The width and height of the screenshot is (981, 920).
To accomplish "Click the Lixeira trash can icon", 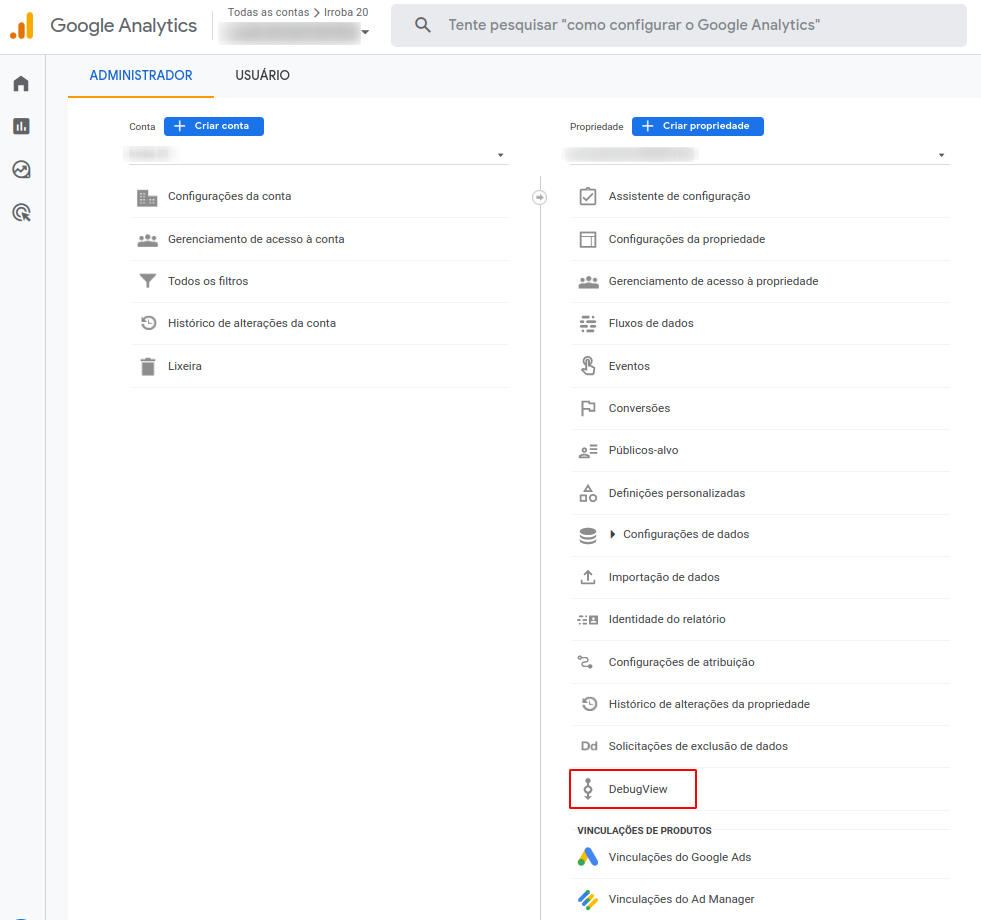I will (x=148, y=366).
